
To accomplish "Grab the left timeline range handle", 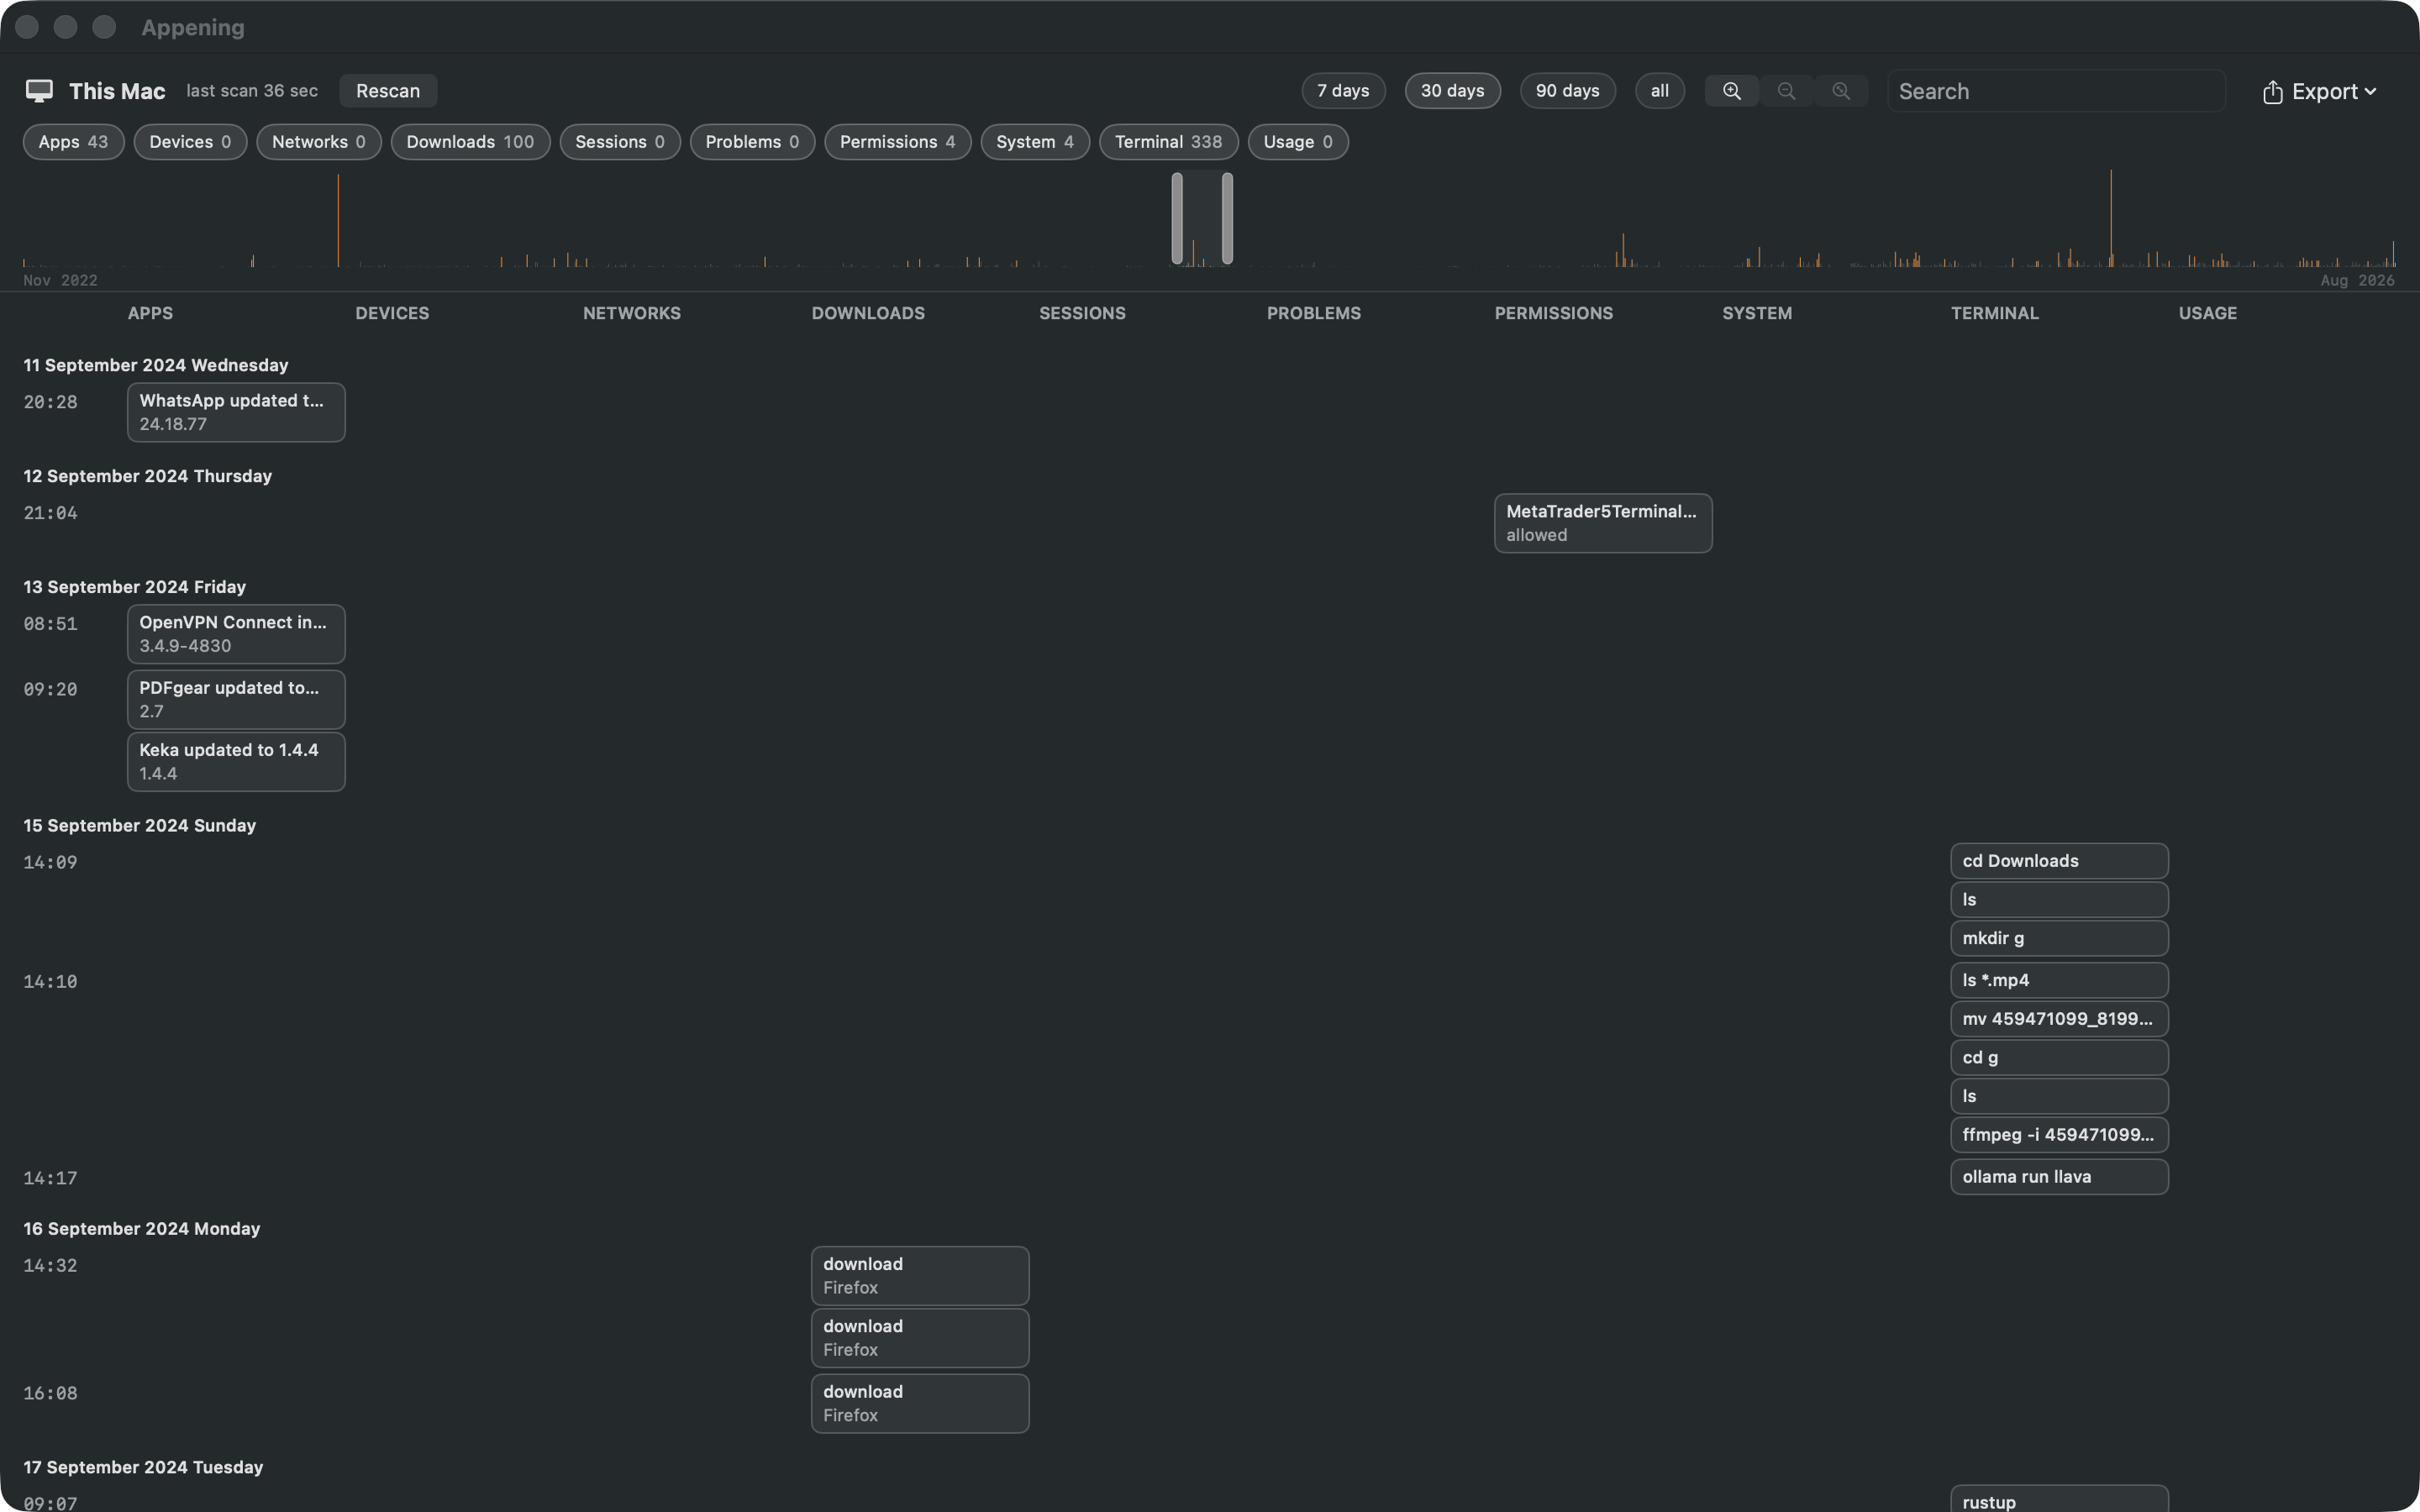I will coord(1177,218).
